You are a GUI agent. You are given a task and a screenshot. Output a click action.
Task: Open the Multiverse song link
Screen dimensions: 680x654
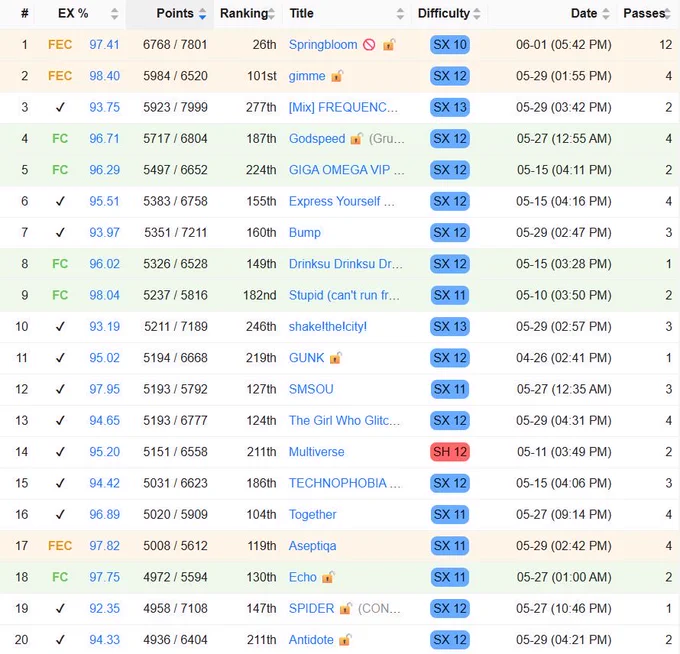point(317,451)
